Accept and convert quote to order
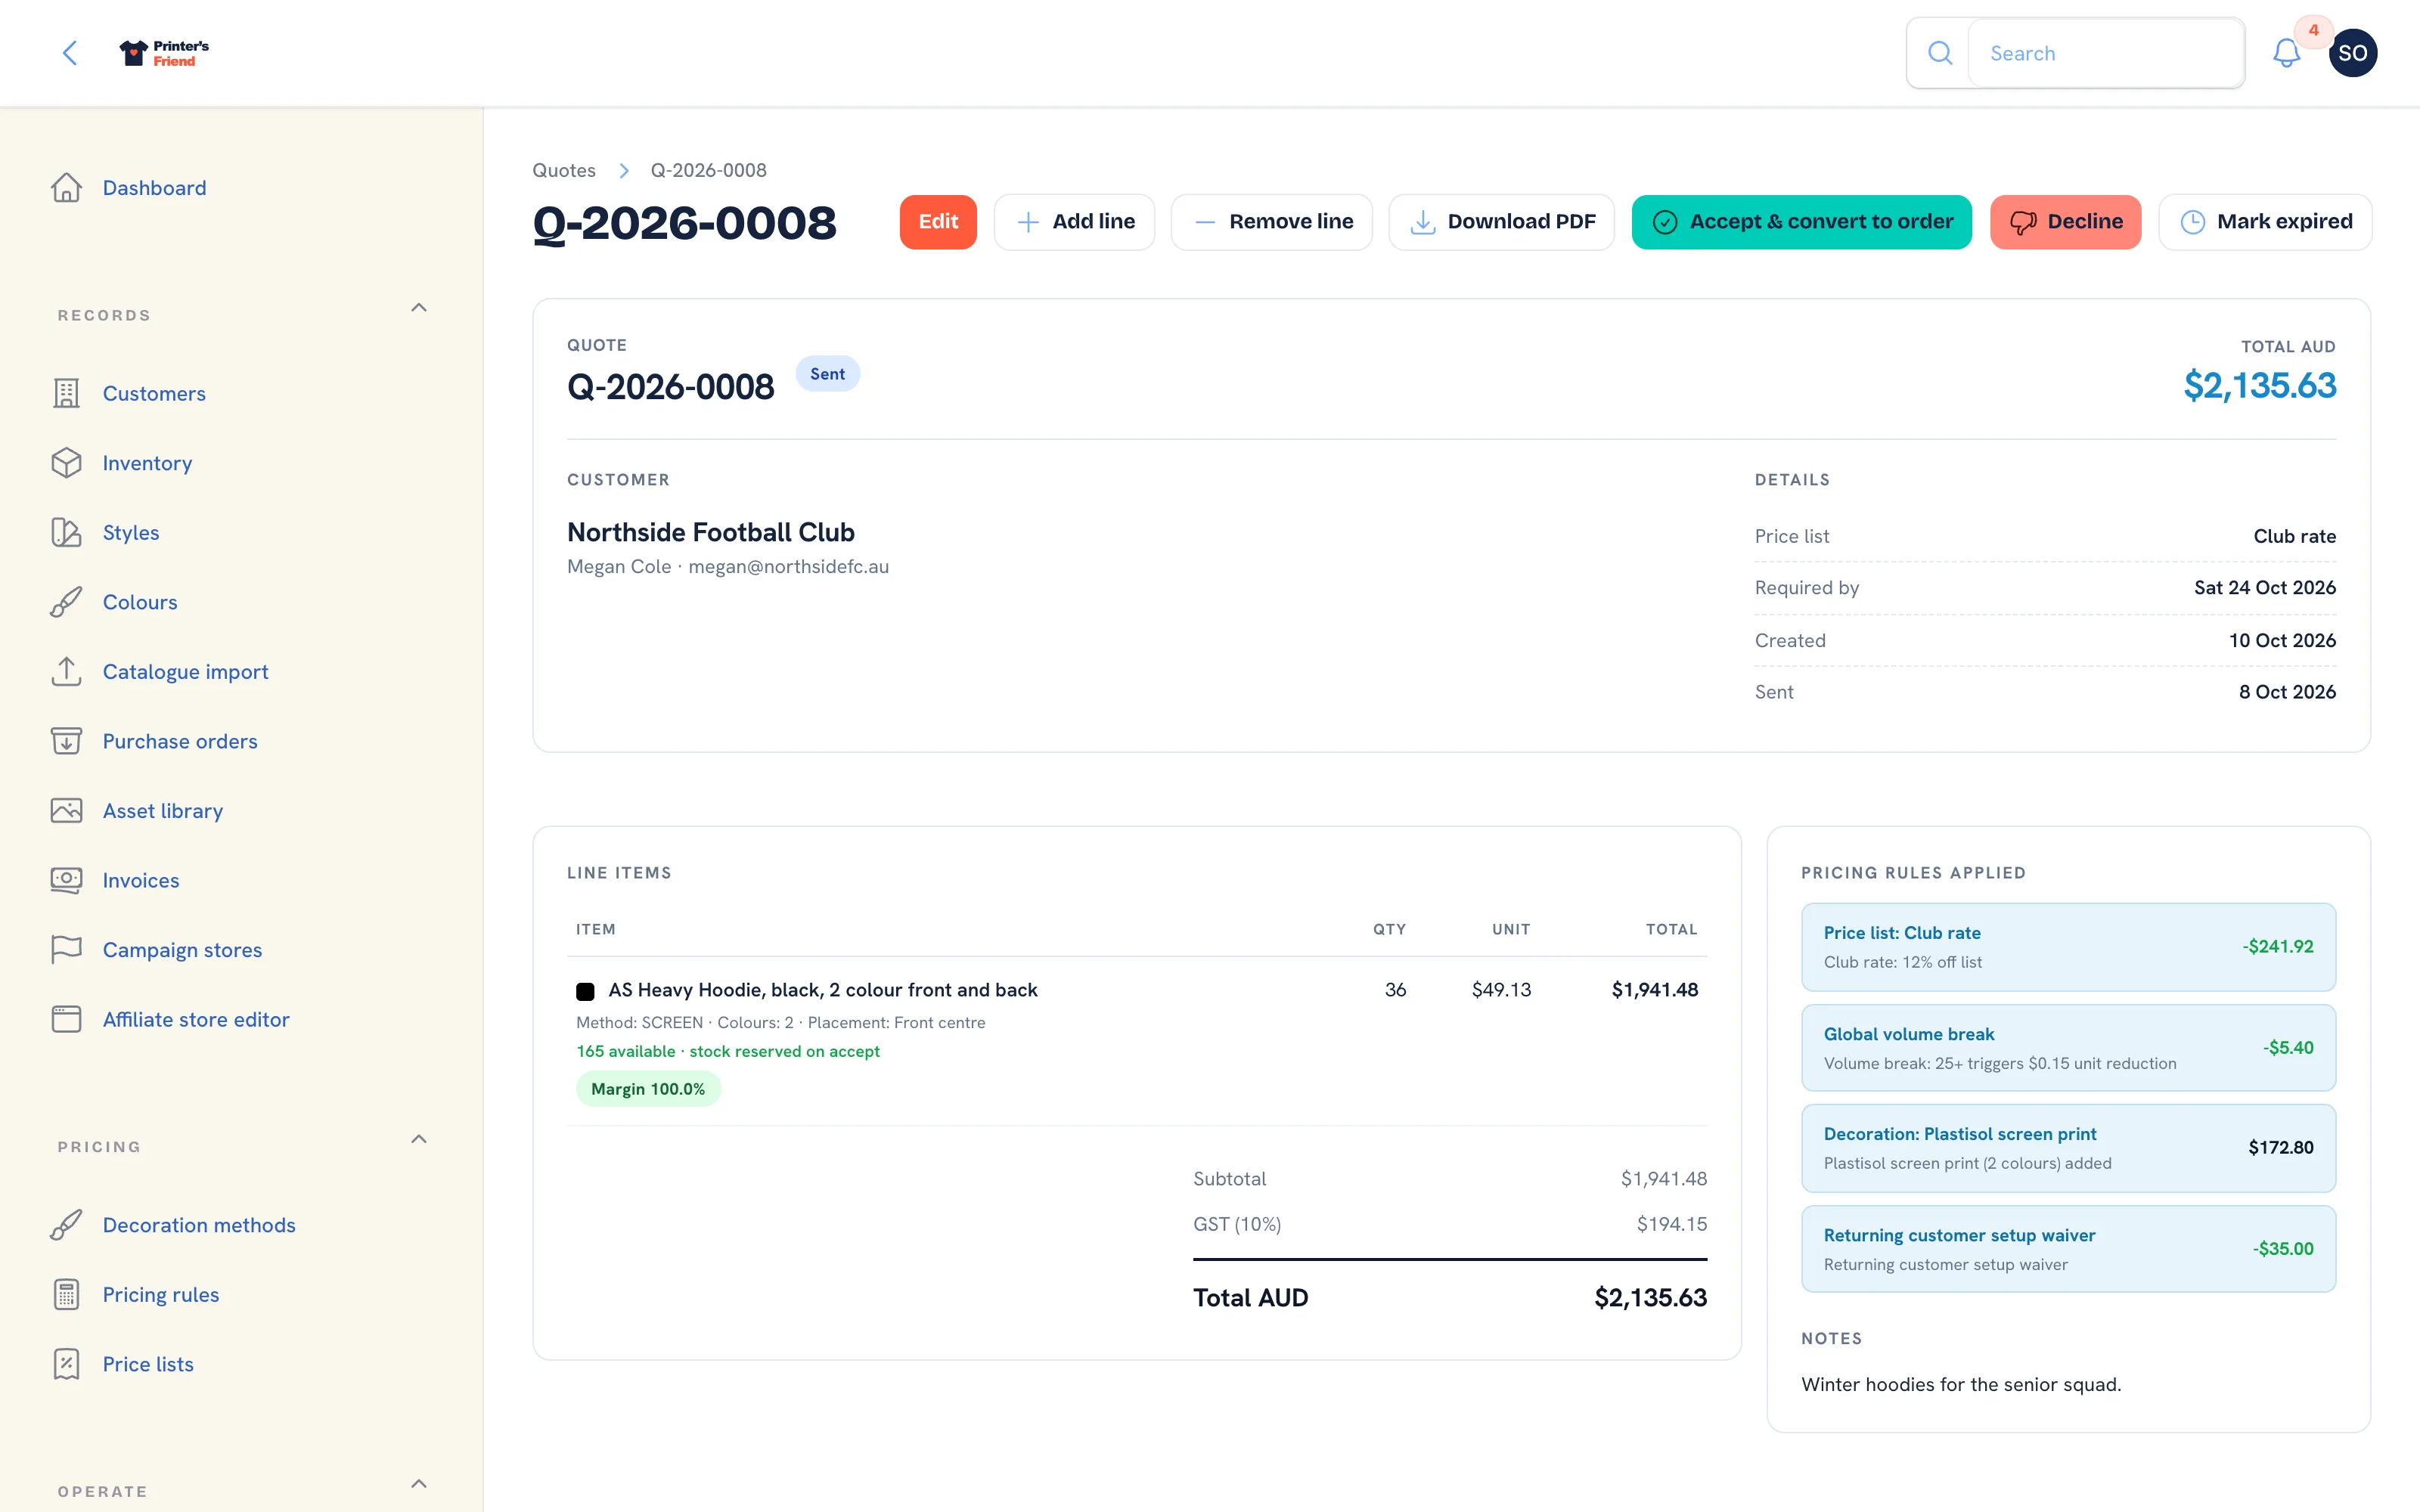The width and height of the screenshot is (2420, 1512). (1801, 222)
